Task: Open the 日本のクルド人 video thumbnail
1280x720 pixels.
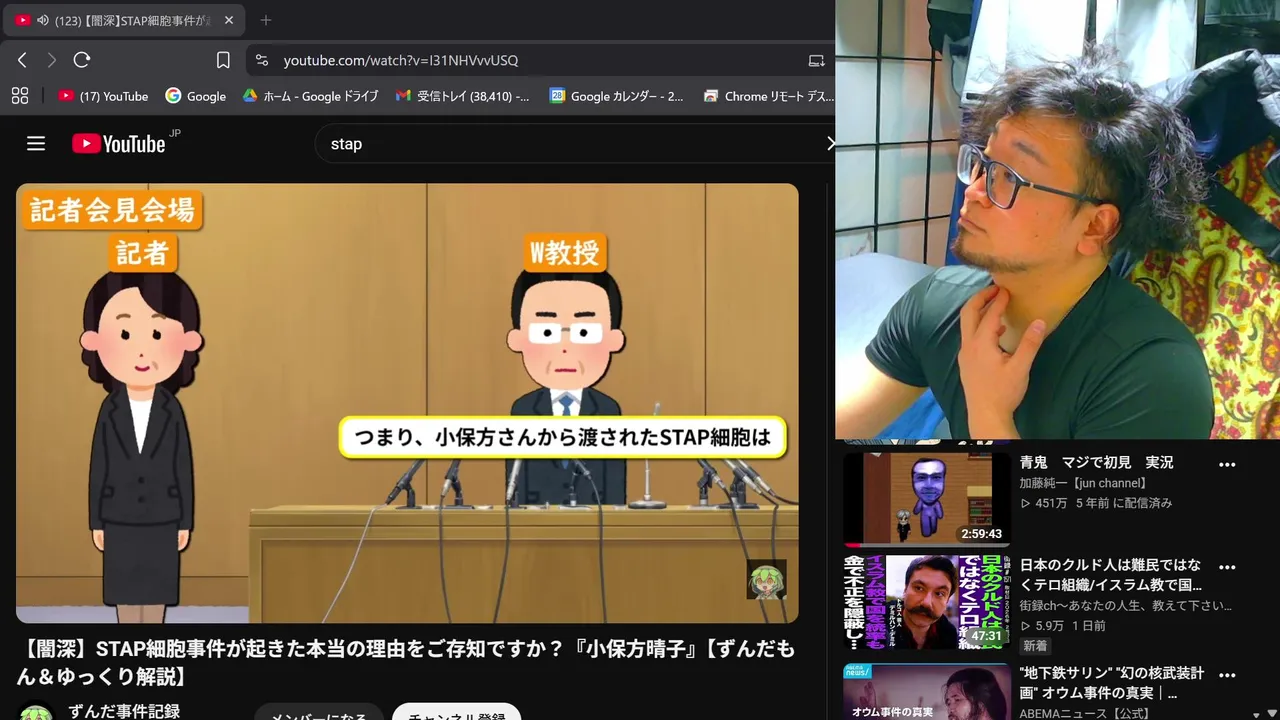Action: pos(926,602)
